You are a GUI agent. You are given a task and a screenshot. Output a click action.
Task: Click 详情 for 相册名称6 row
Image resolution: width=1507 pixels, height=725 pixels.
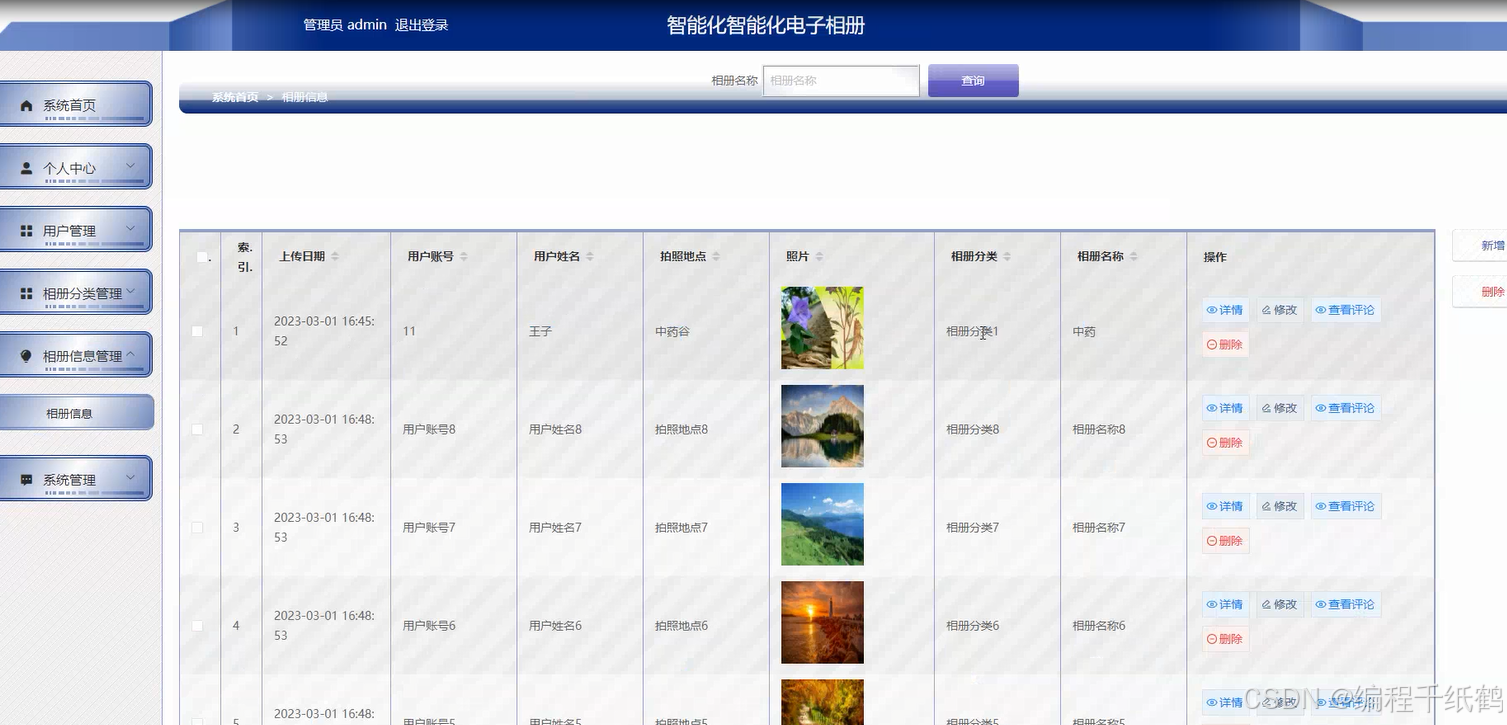tap(1225, 604)
